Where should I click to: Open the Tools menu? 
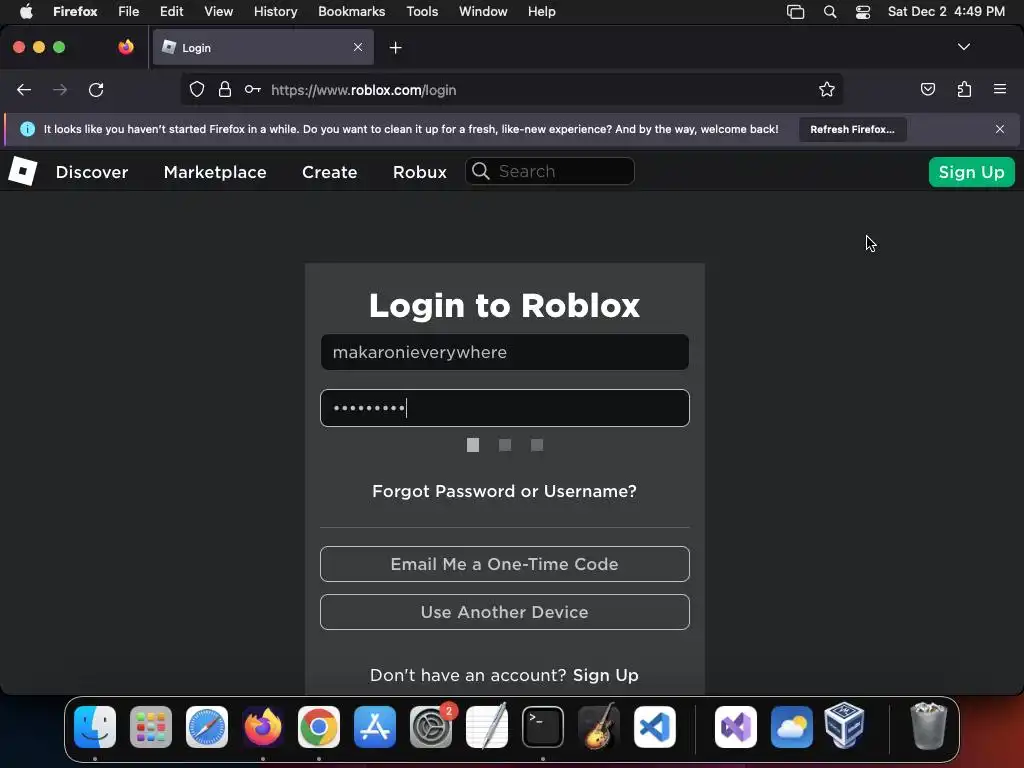[422, 11]
